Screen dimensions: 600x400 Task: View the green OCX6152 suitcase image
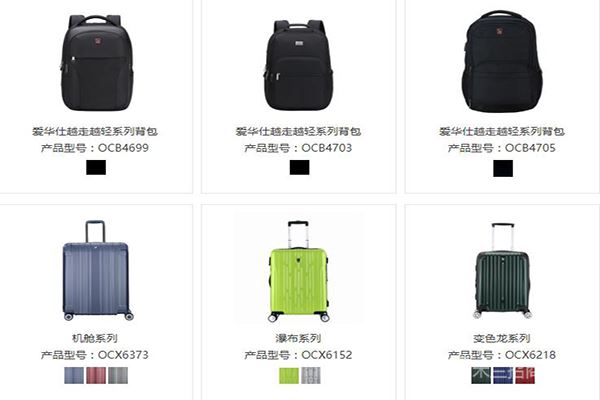tap(299, 271)
